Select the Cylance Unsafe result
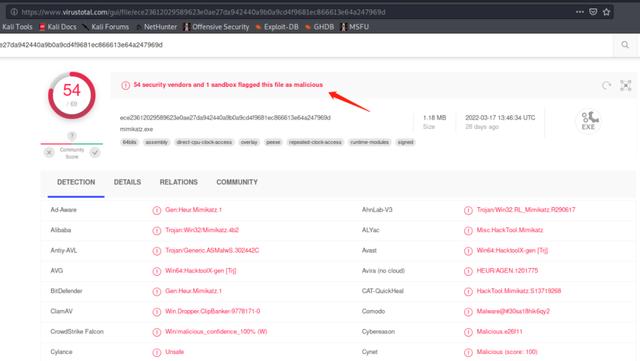Viewport: 640px width, 361px height. point(175,352)
